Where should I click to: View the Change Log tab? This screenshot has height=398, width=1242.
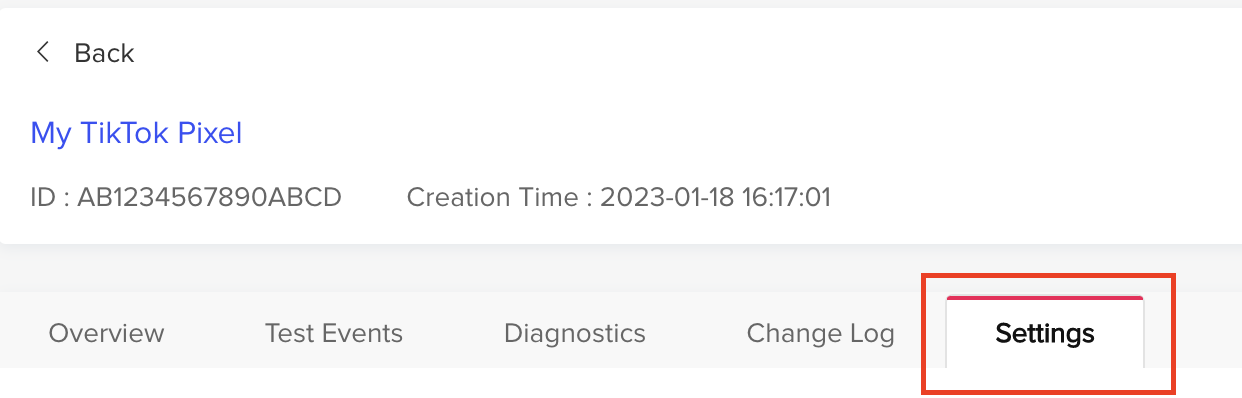[x=820, y=333]
